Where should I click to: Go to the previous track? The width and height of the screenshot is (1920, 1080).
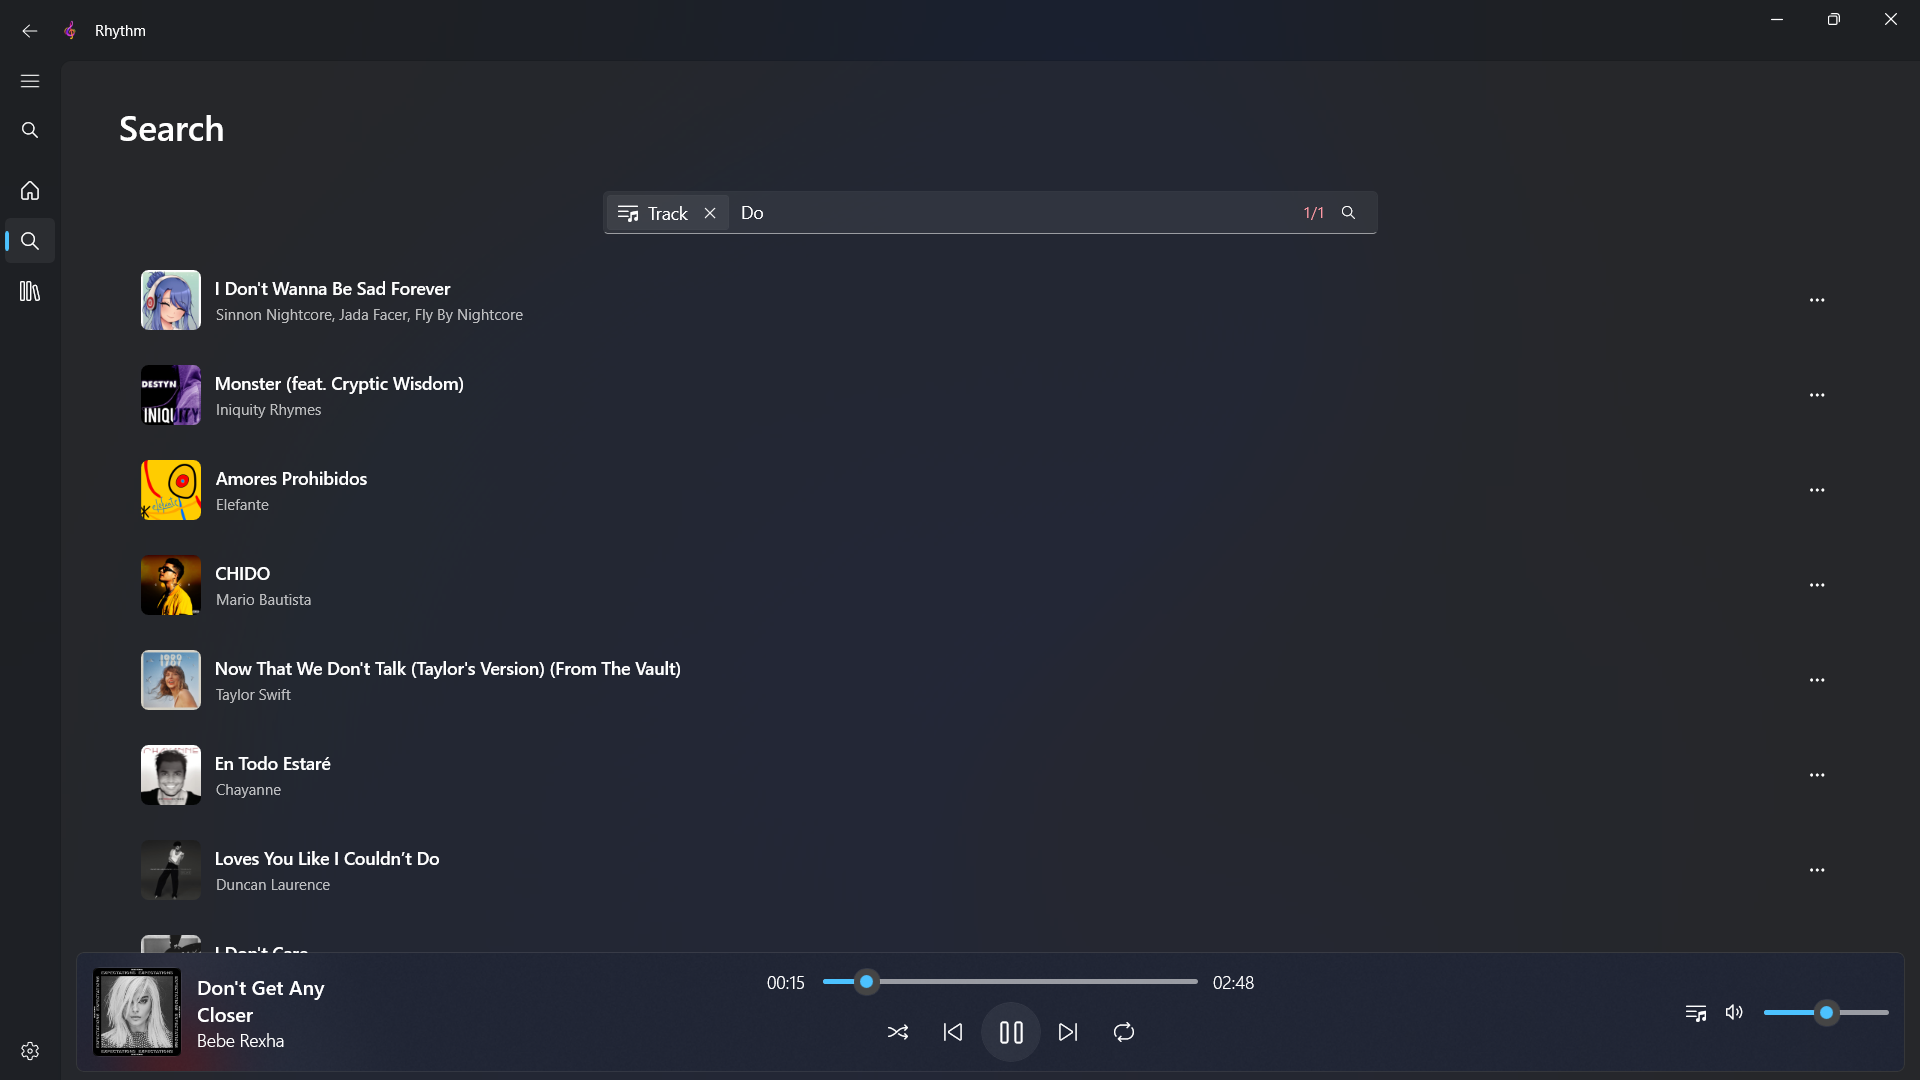[952, 1032]
